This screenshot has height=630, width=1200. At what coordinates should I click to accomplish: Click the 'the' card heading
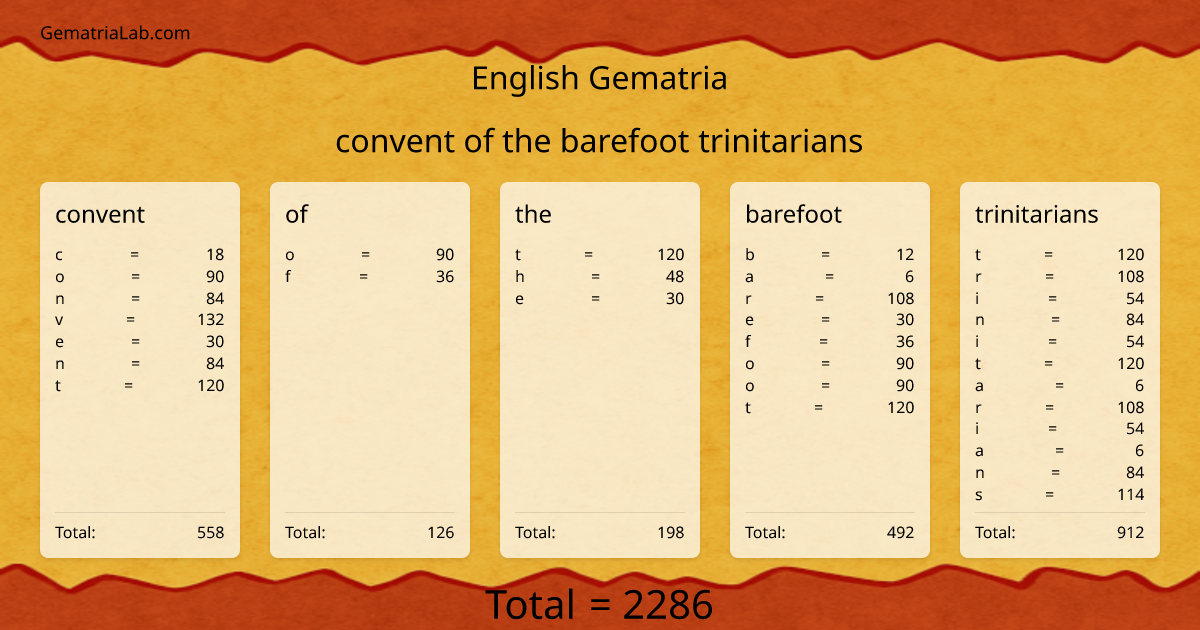point(533,214)
